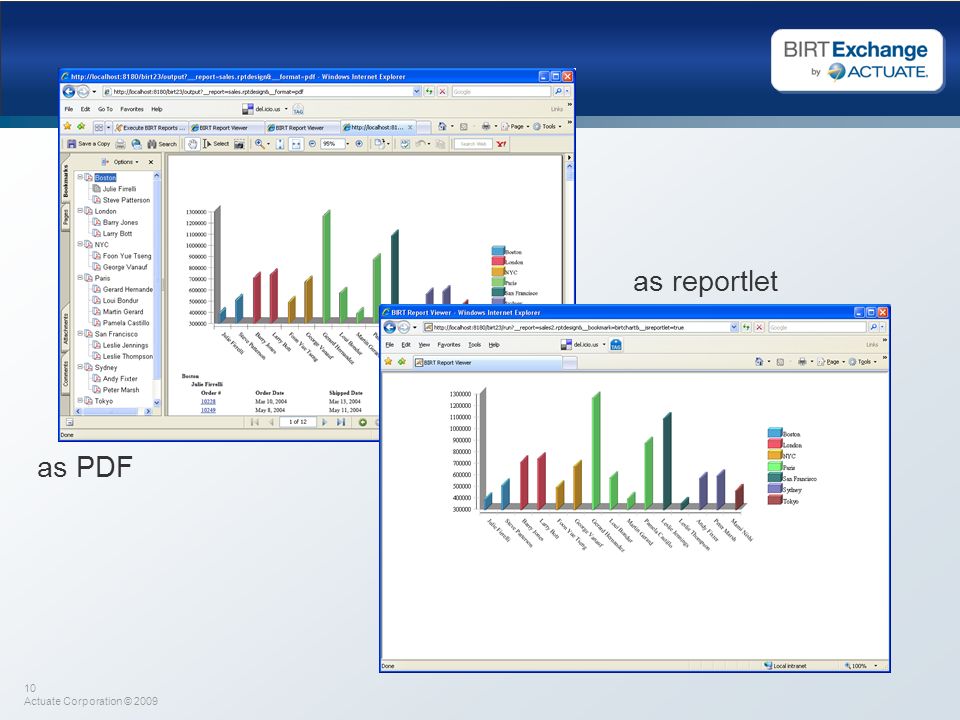Click the Favorites star icon in PDF window
Screen dimensions: 960x720
[67, 126]
